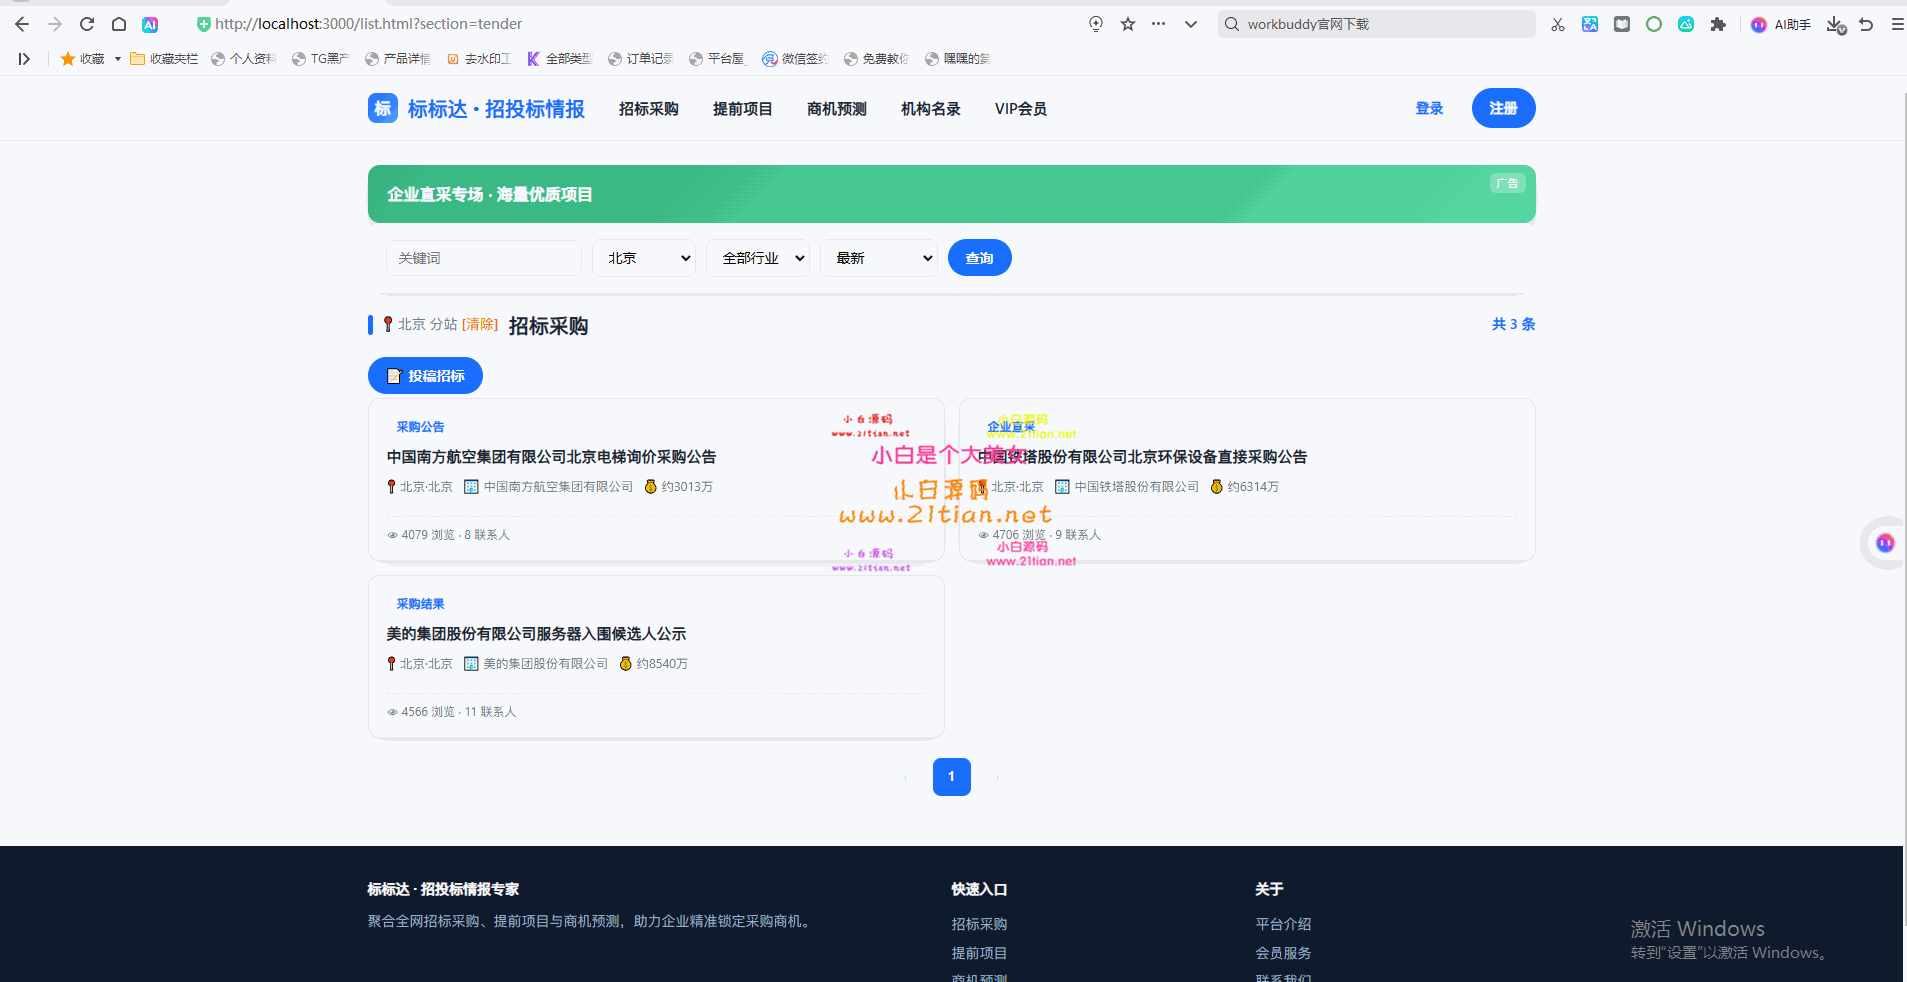Open footer 会员服务 link
1907x982 pixels.
coord(1283,953)
